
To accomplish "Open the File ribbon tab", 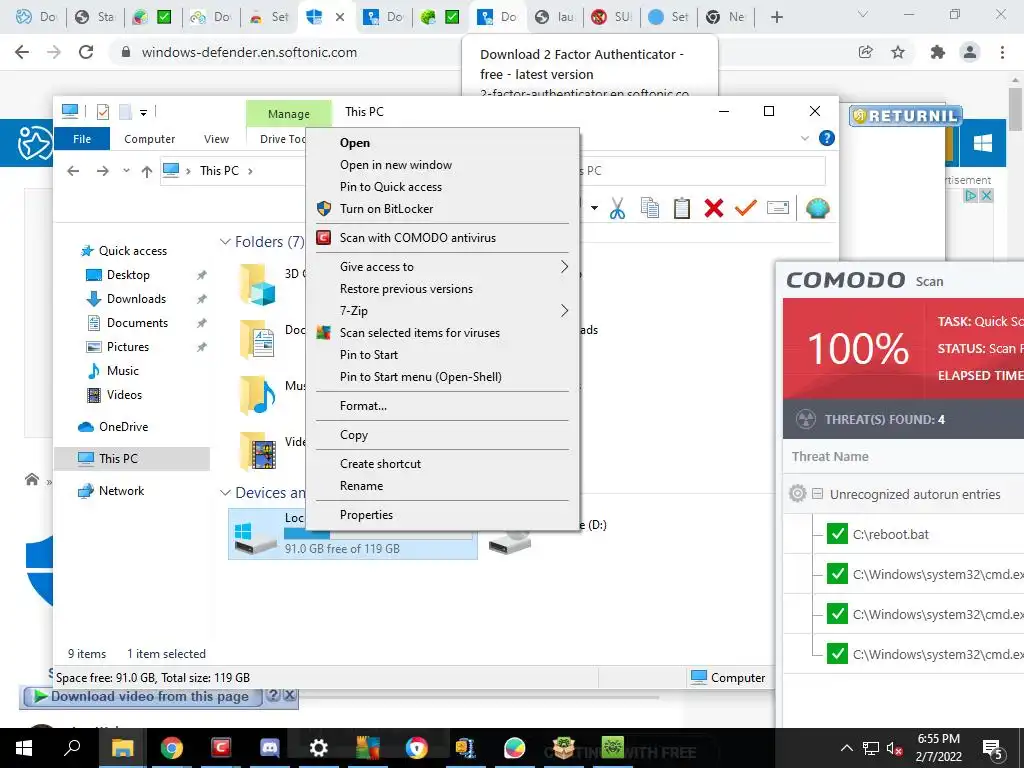I will pyautogui.click(x=82, y=138).
